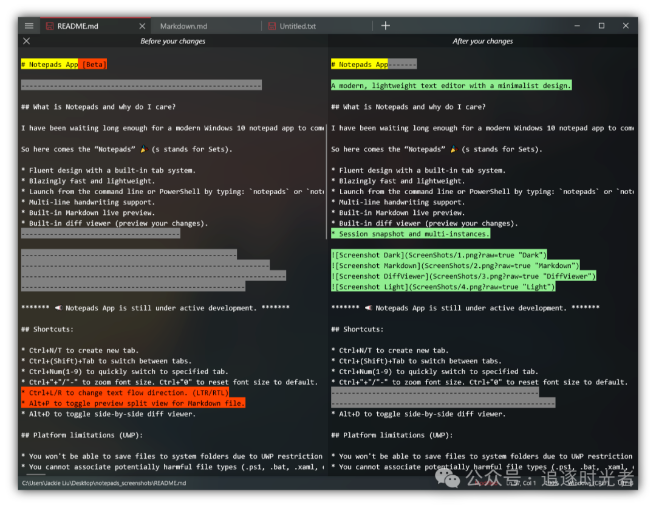Click 'Blazingly fast and lightweight.' in before pane
The image size is (650, 512).
click(x=88, y=181)
